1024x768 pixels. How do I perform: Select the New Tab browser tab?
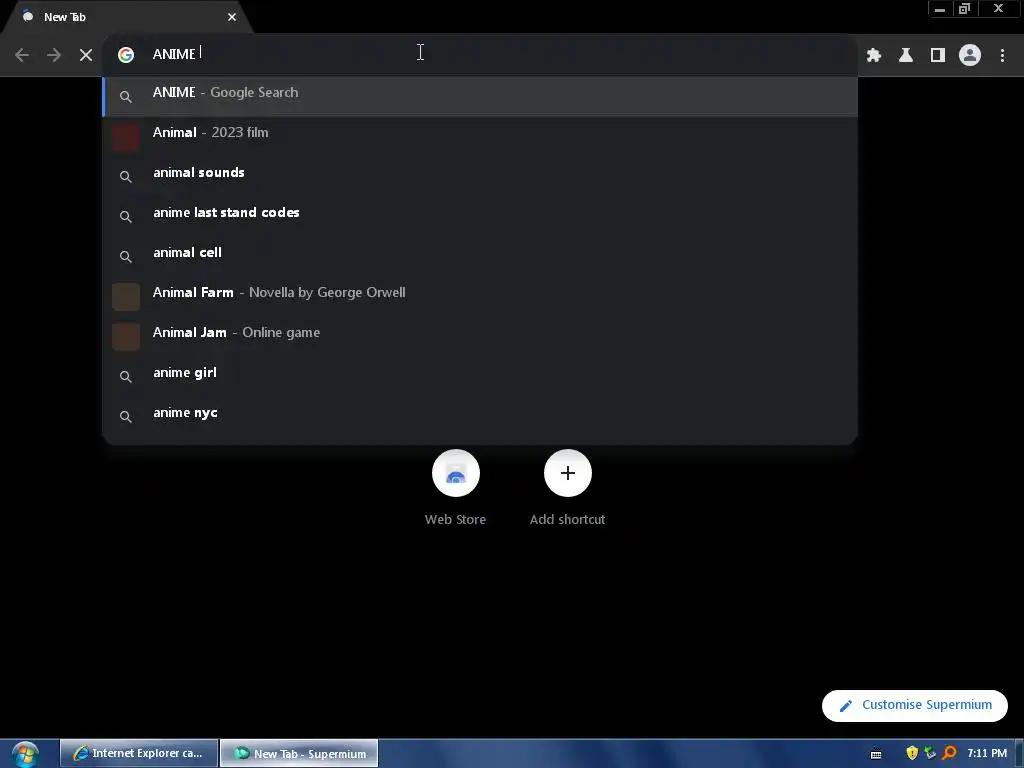(x=127, y=17)
